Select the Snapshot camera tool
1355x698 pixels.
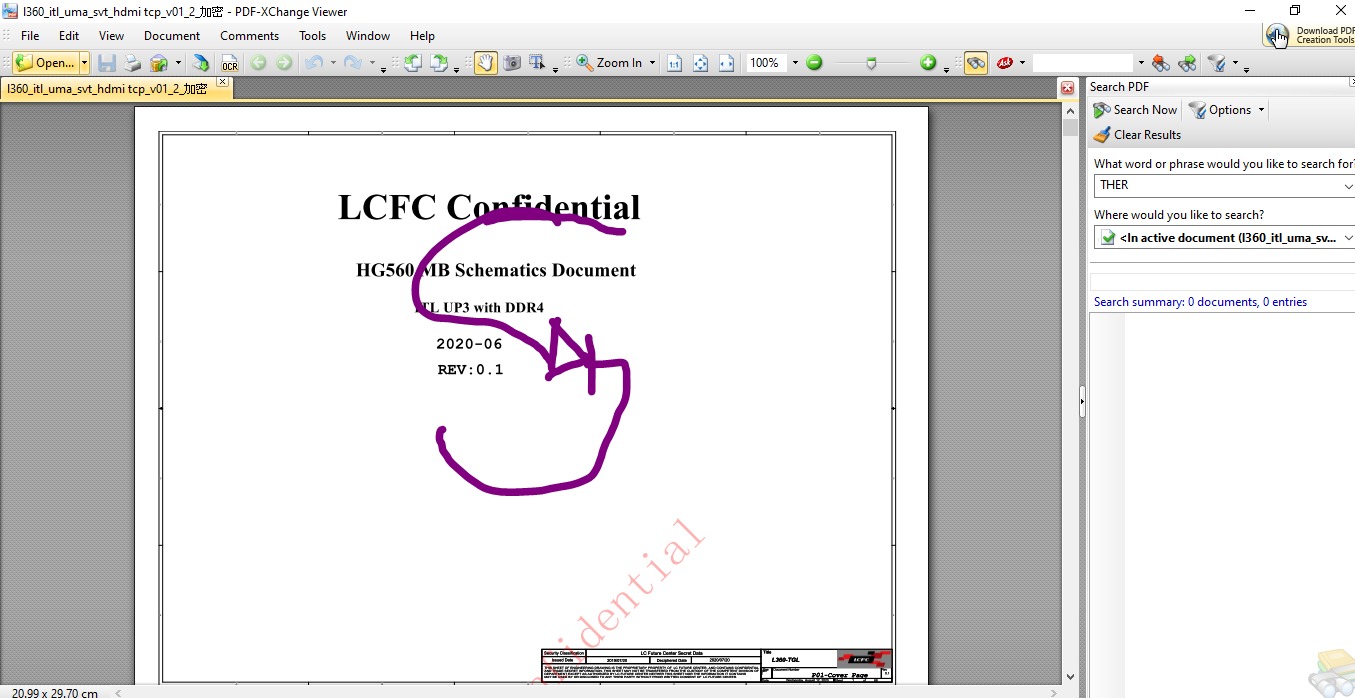tap(512, 63)
